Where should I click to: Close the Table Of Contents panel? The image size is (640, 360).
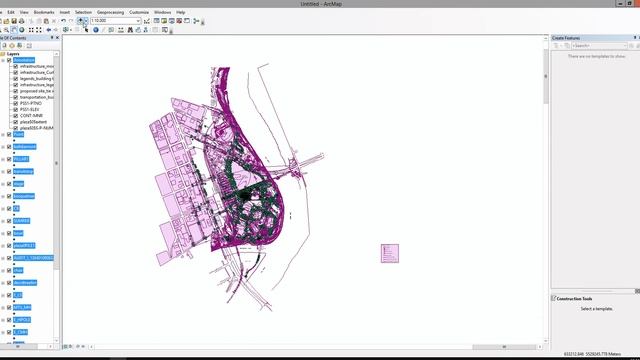[x=57, y=38]
